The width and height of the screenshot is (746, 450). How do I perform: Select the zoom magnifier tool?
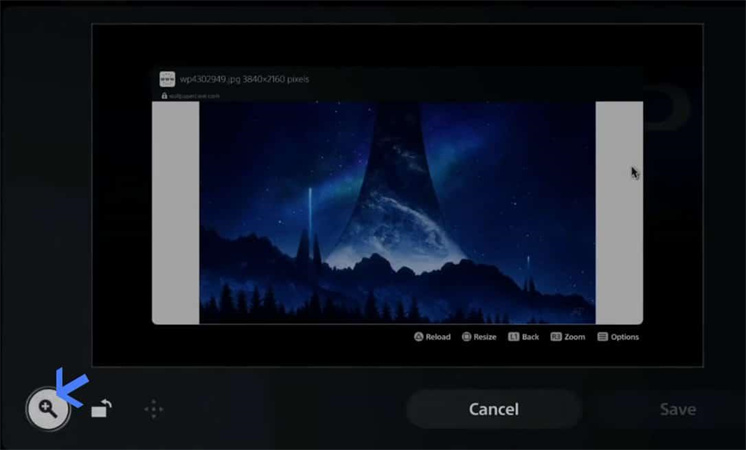pyautogui.click(x=48, y=409)
